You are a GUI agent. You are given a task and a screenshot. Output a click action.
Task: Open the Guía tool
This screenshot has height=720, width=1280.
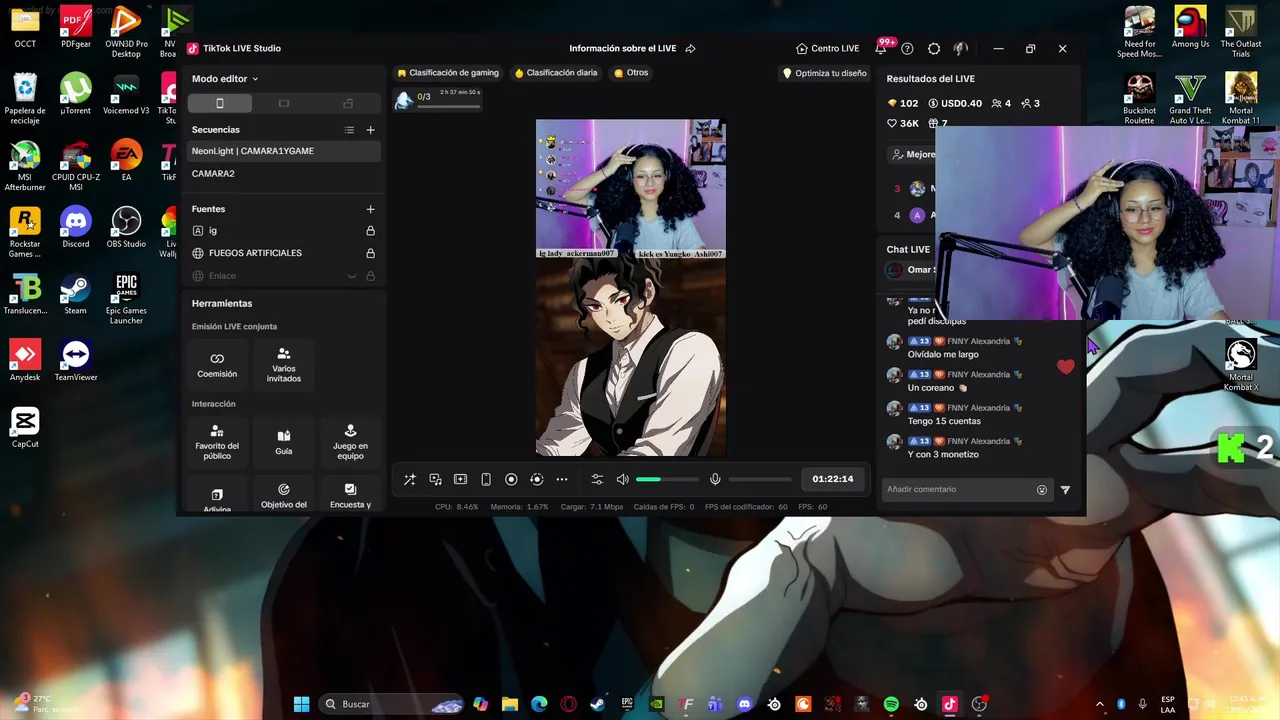(x=284, y=442)
